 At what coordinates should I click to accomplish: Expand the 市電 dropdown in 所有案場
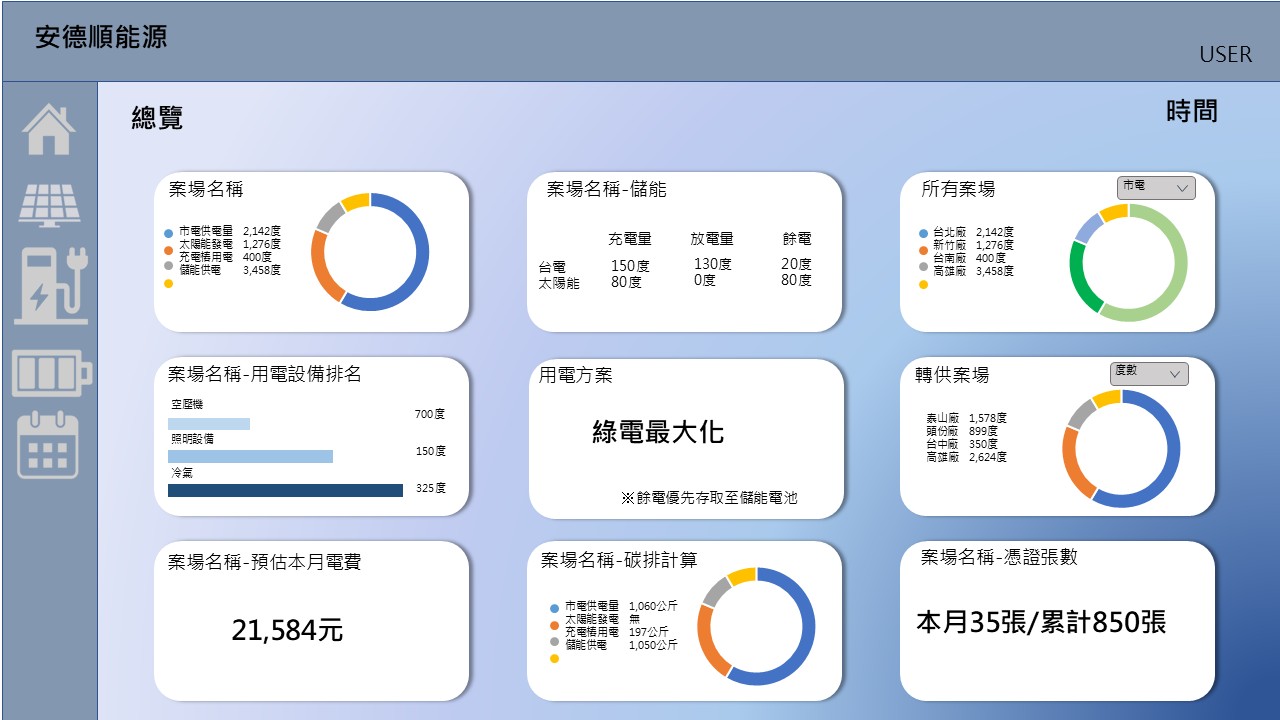[1155, 188]
